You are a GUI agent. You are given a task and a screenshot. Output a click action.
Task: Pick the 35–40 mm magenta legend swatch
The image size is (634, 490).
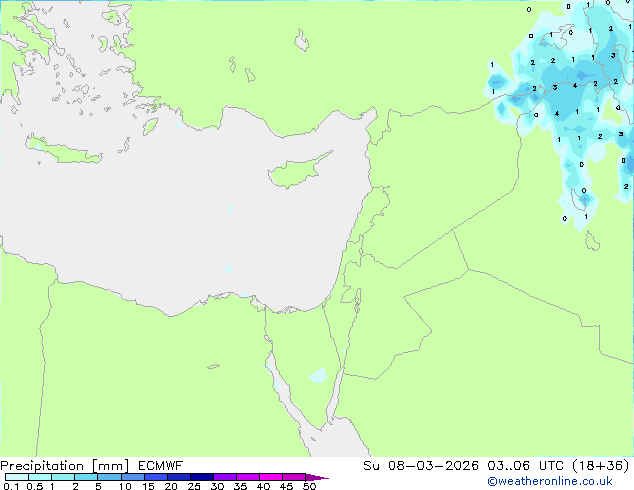(x=248, y=477)
